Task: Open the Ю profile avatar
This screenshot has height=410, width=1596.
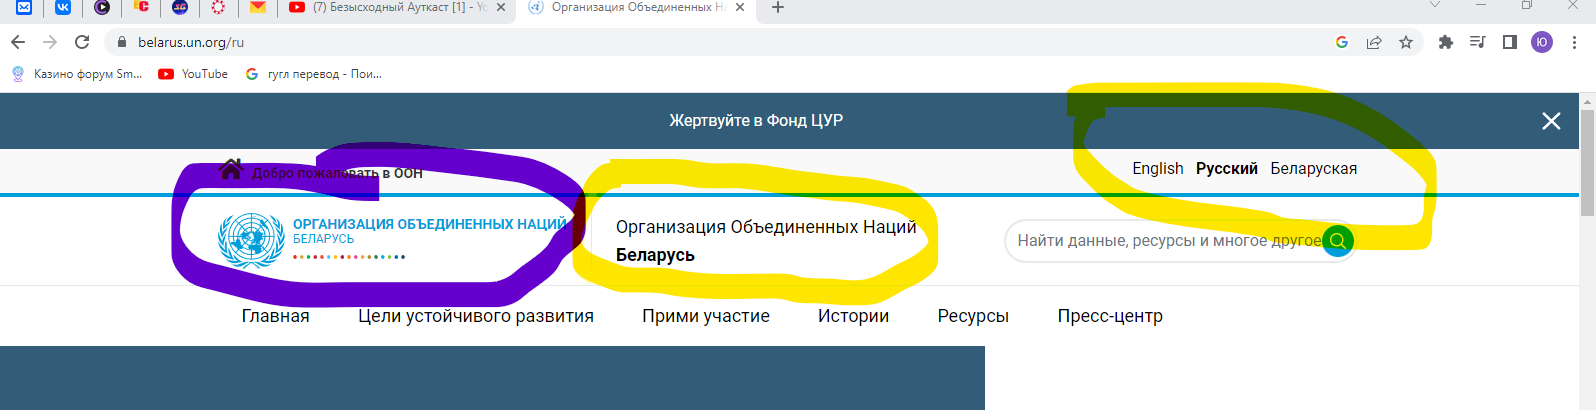Action: [1542, 42]
